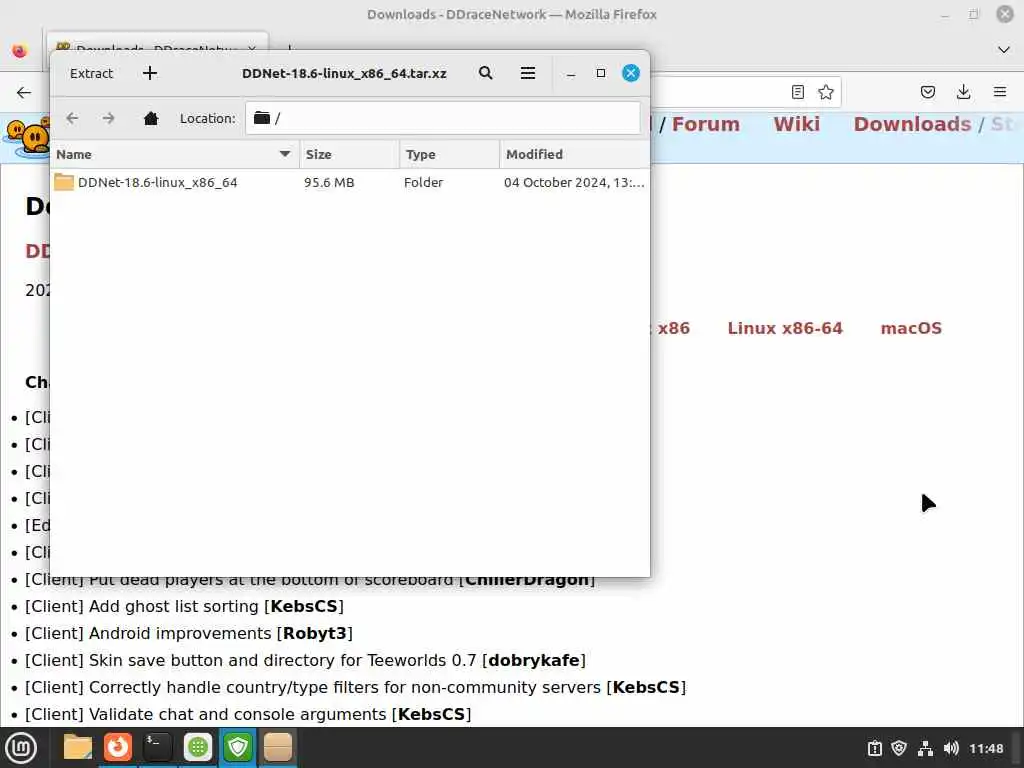This screenshot has height=768, width=1024.
Task: Select the DDNet-18.6-linux_x86_64 folder row
Action: [x=350, y=182]
